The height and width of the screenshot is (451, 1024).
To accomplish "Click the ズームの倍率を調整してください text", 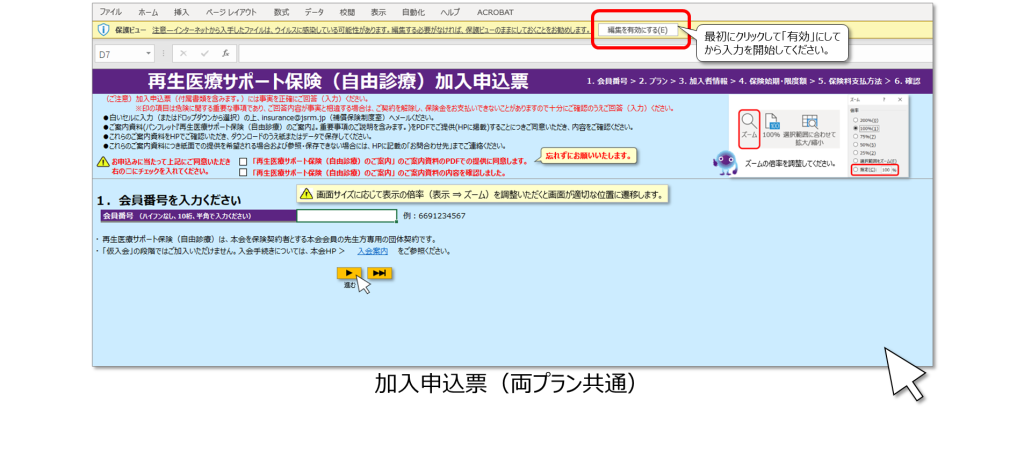I will [790, 163].
